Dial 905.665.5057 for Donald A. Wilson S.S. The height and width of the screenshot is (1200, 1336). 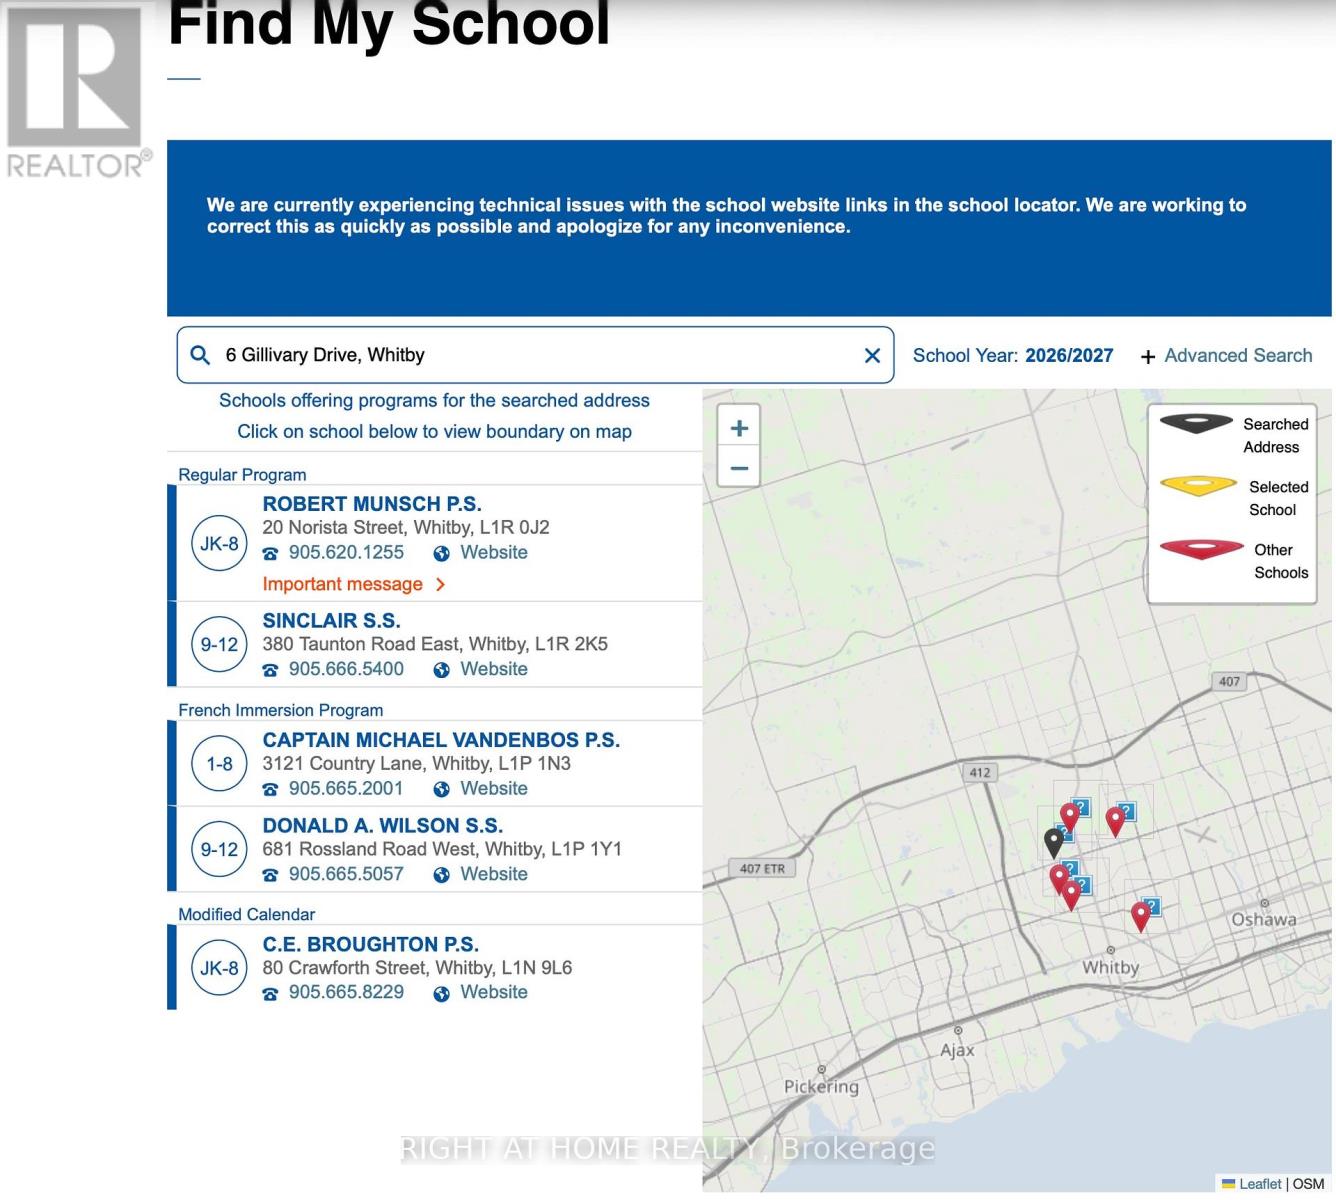[x=346, y=874]
